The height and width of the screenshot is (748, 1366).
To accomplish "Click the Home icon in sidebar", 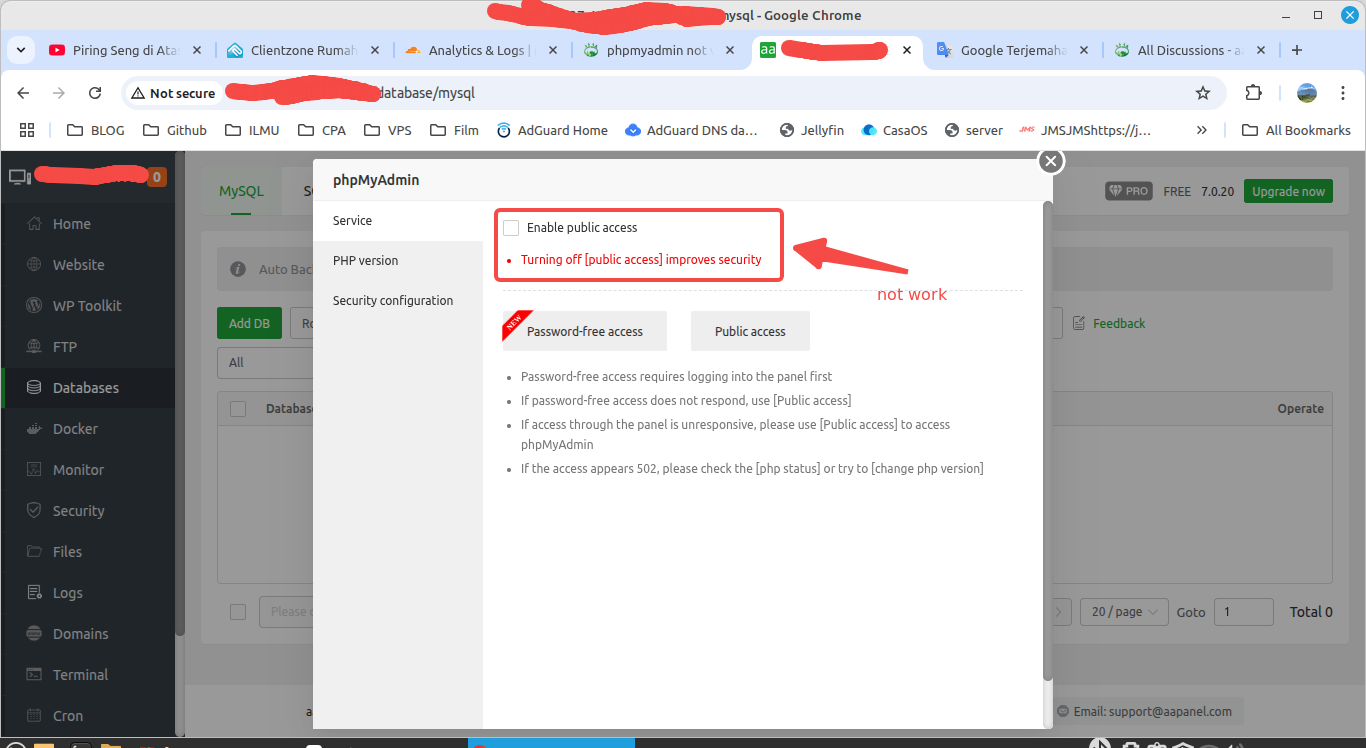I will [x=35, y=224].
